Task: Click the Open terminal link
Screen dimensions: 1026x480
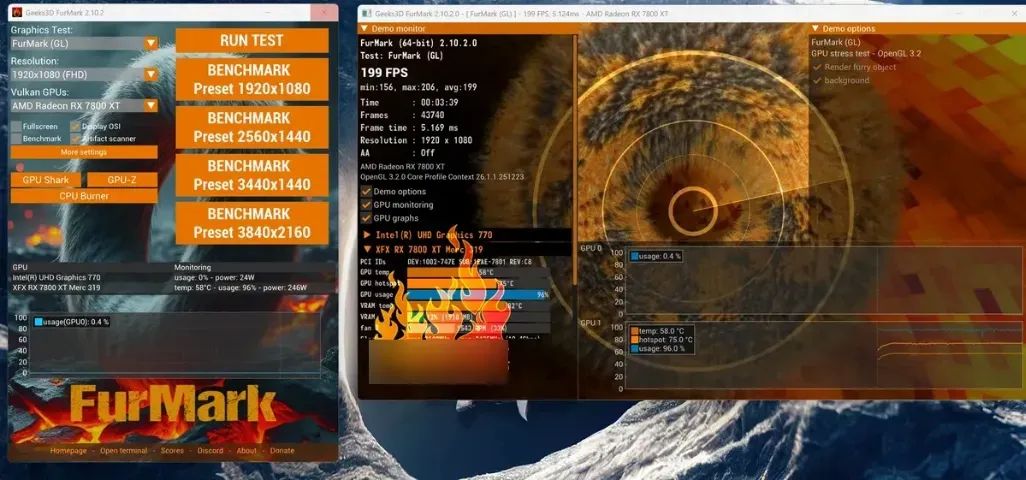Action: tap(124, 450)
